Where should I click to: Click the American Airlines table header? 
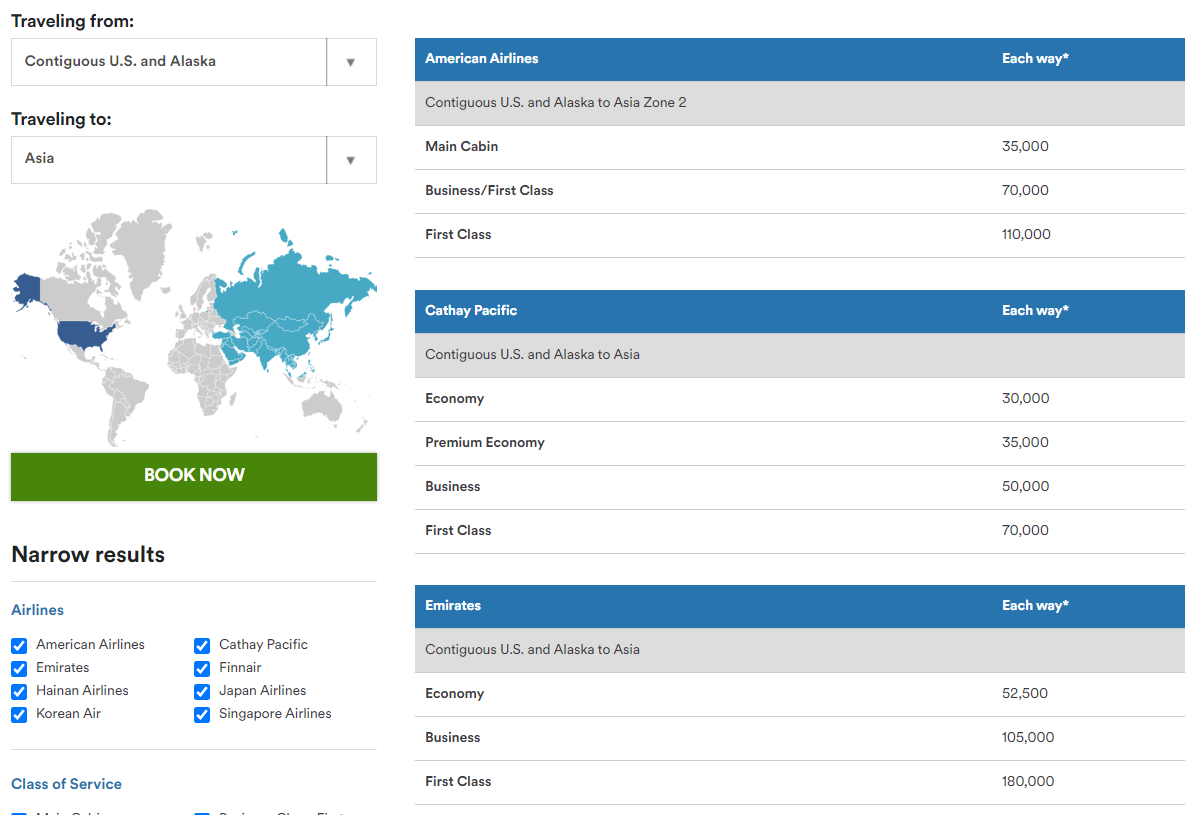tap(799, 59)
